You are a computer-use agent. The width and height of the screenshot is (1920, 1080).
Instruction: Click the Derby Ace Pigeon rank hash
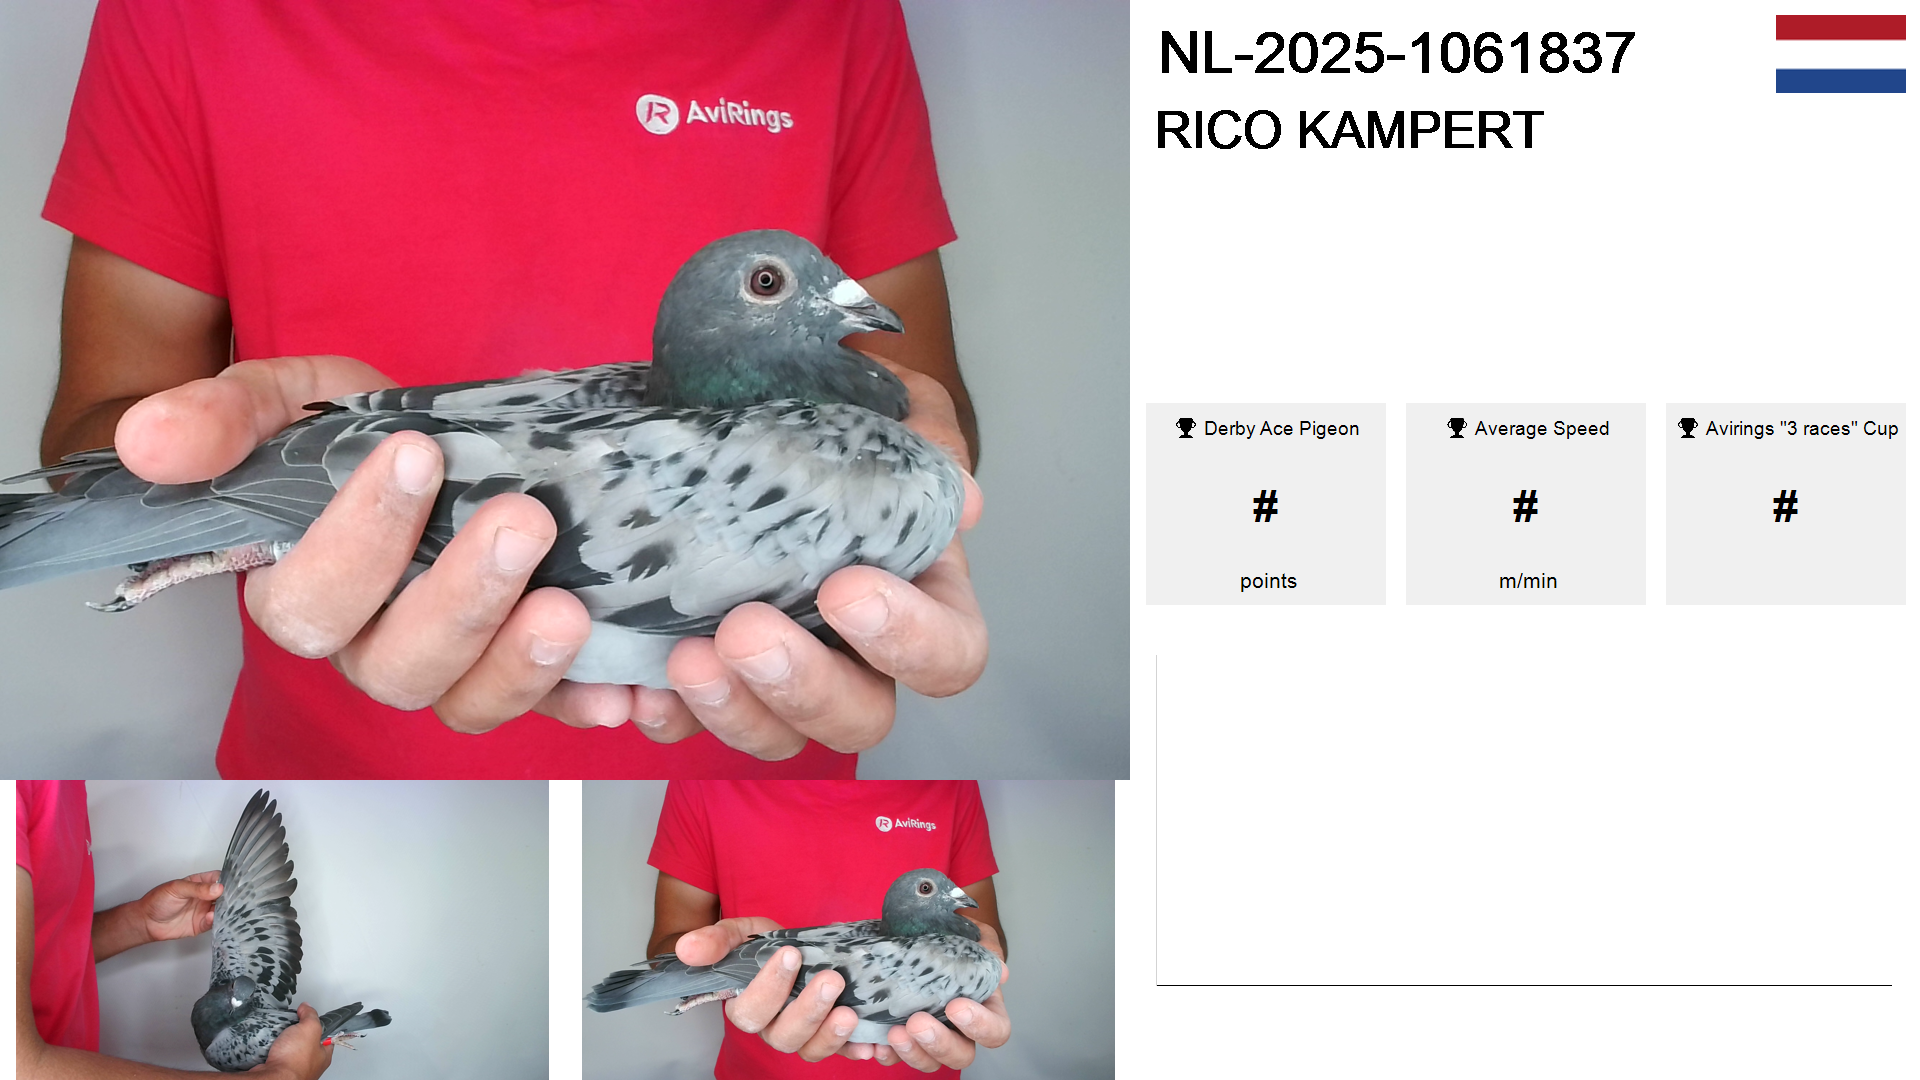(1266, 507)
